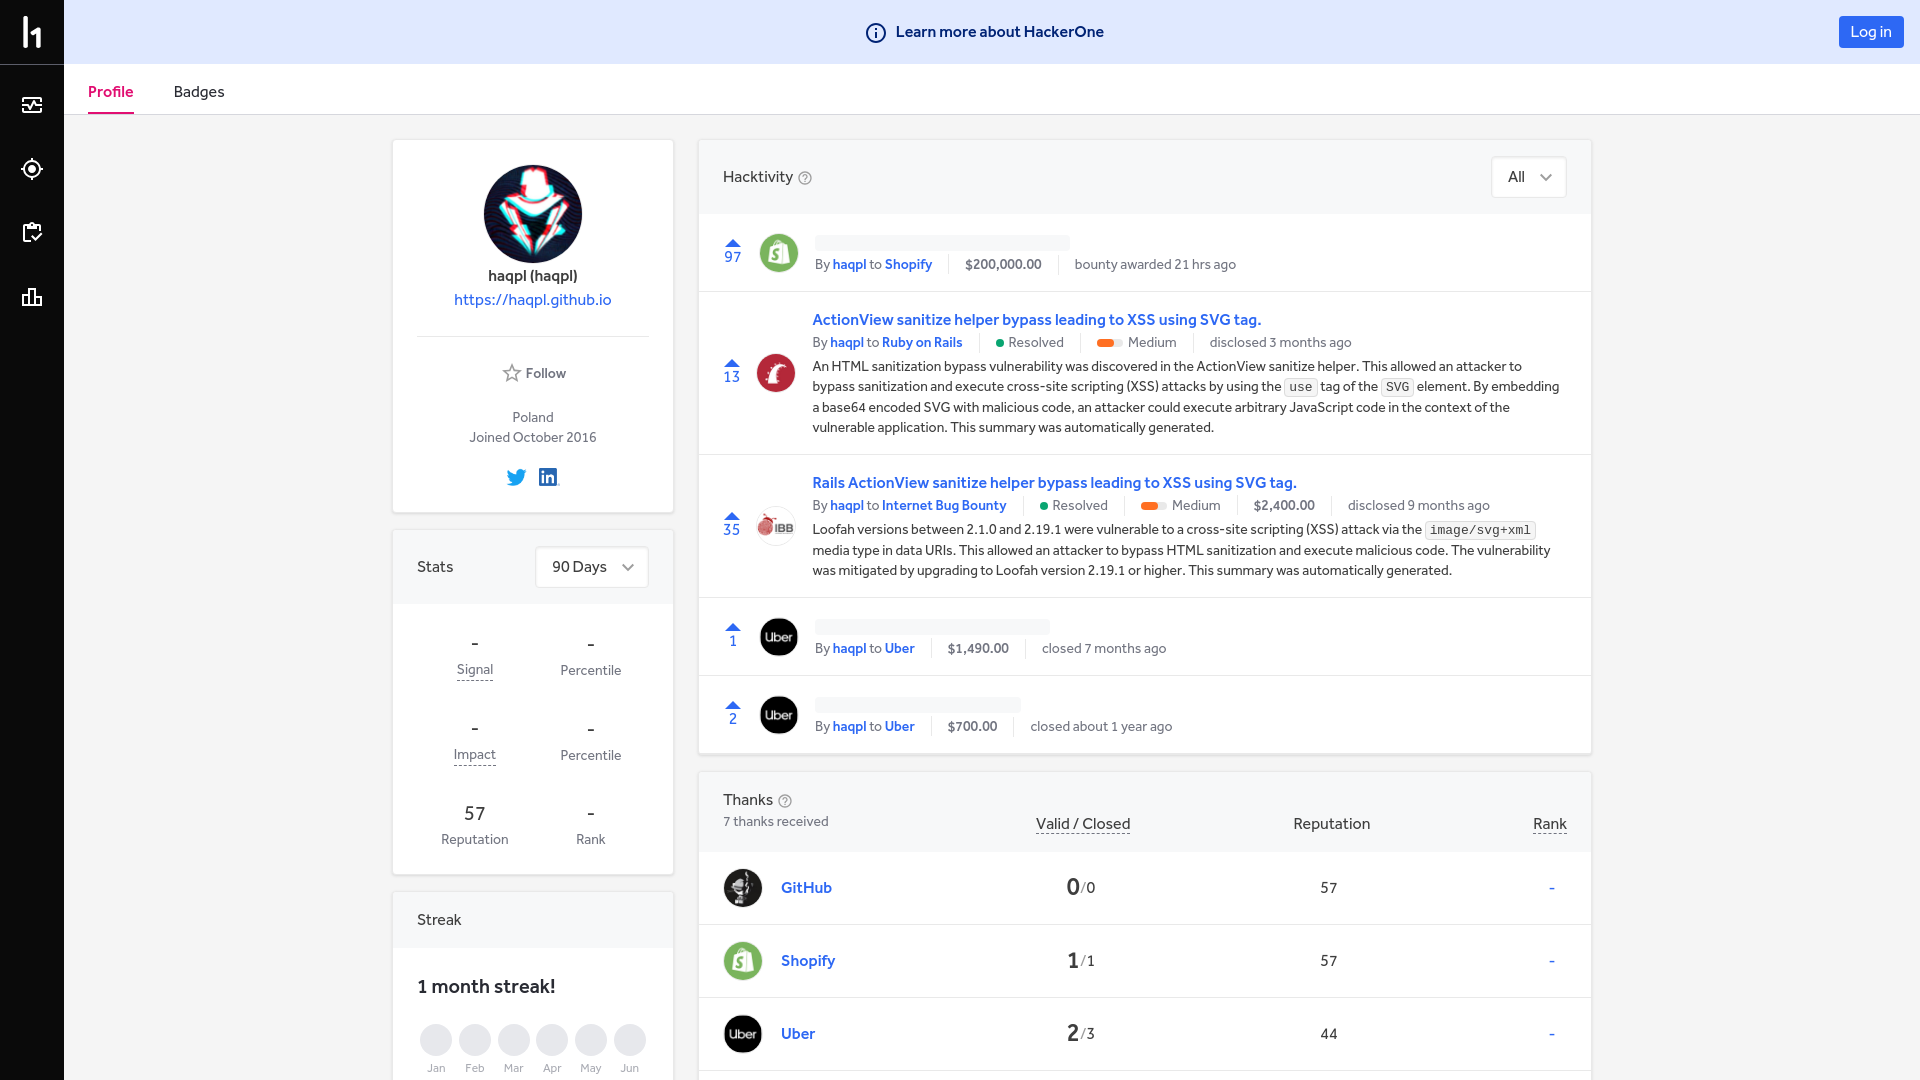Click the Hacktivity help question icon
The width and height of the screenshot is (1920, 1080).
(x=805, y=178)
